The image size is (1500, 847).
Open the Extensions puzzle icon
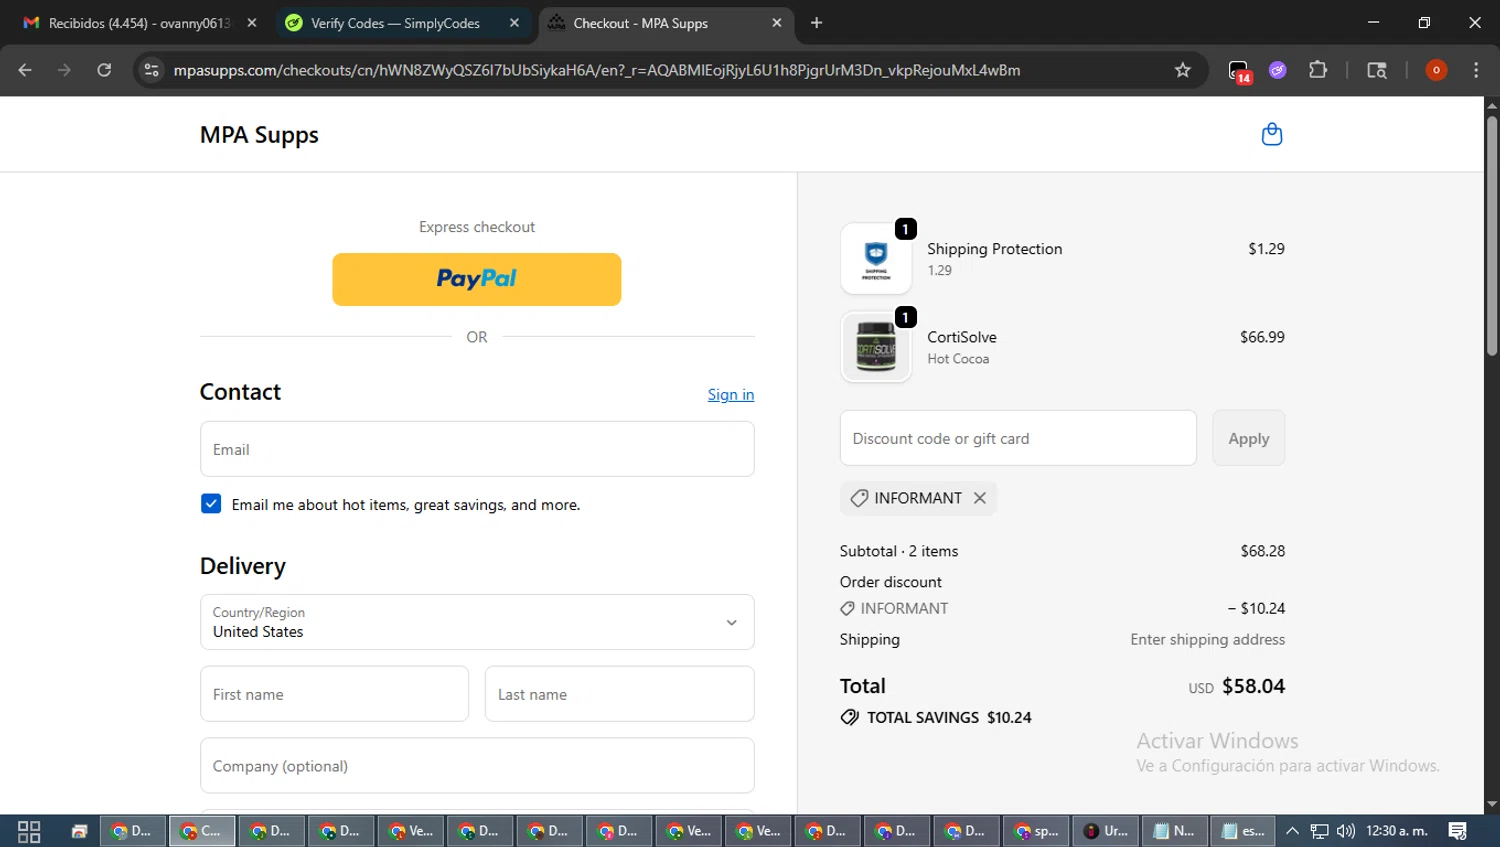click(x=1318, y=70)
